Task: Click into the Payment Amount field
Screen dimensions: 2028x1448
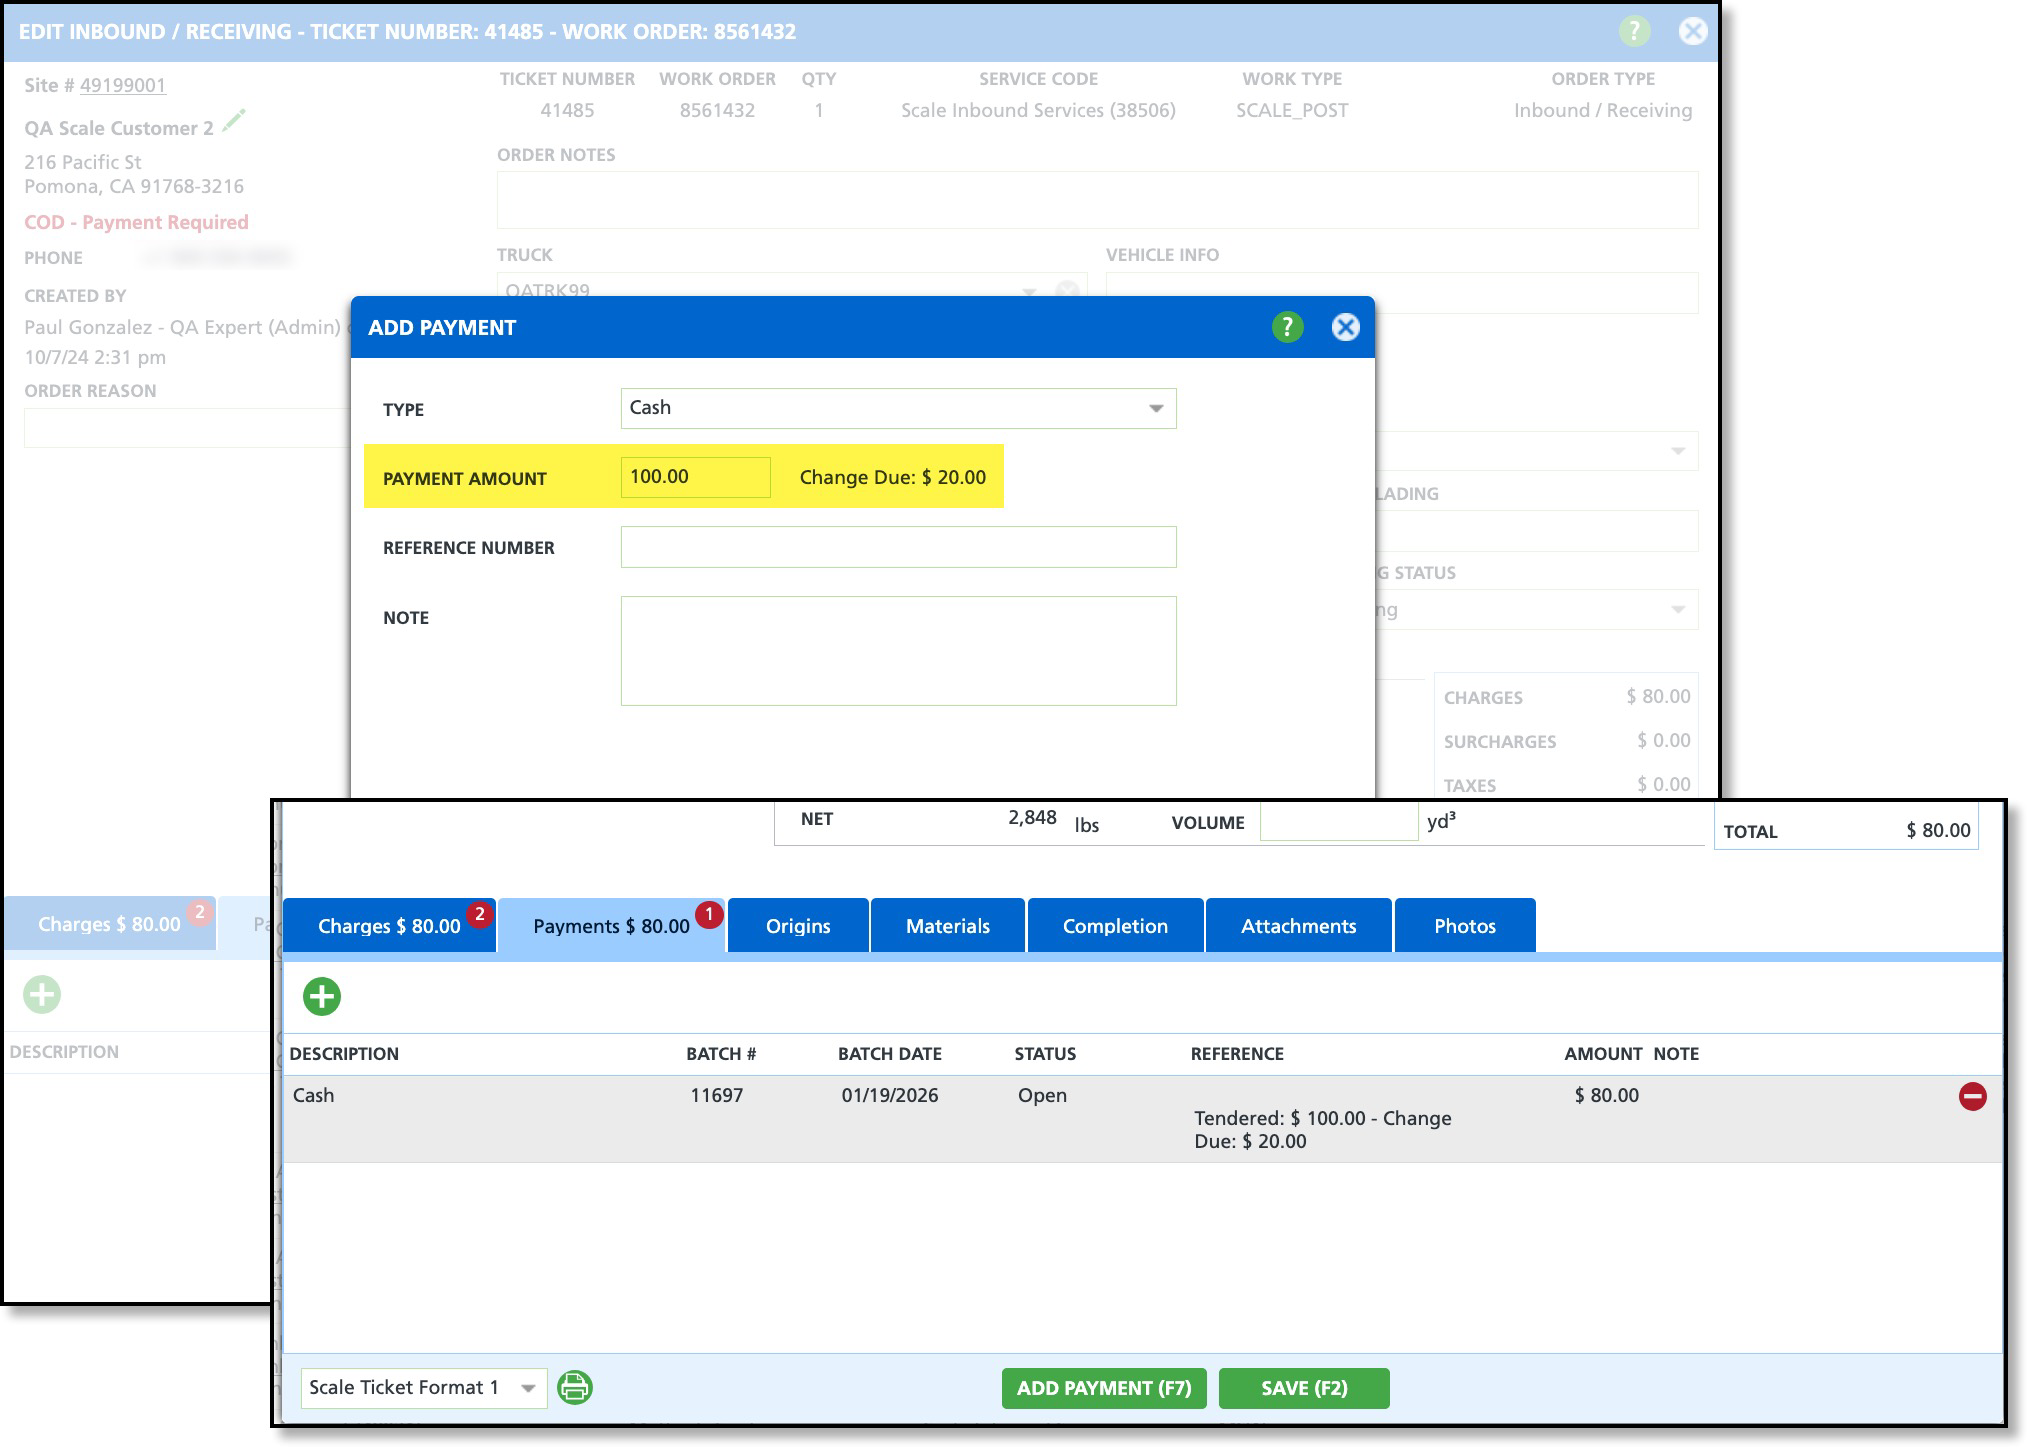Action: click(695, 477)
